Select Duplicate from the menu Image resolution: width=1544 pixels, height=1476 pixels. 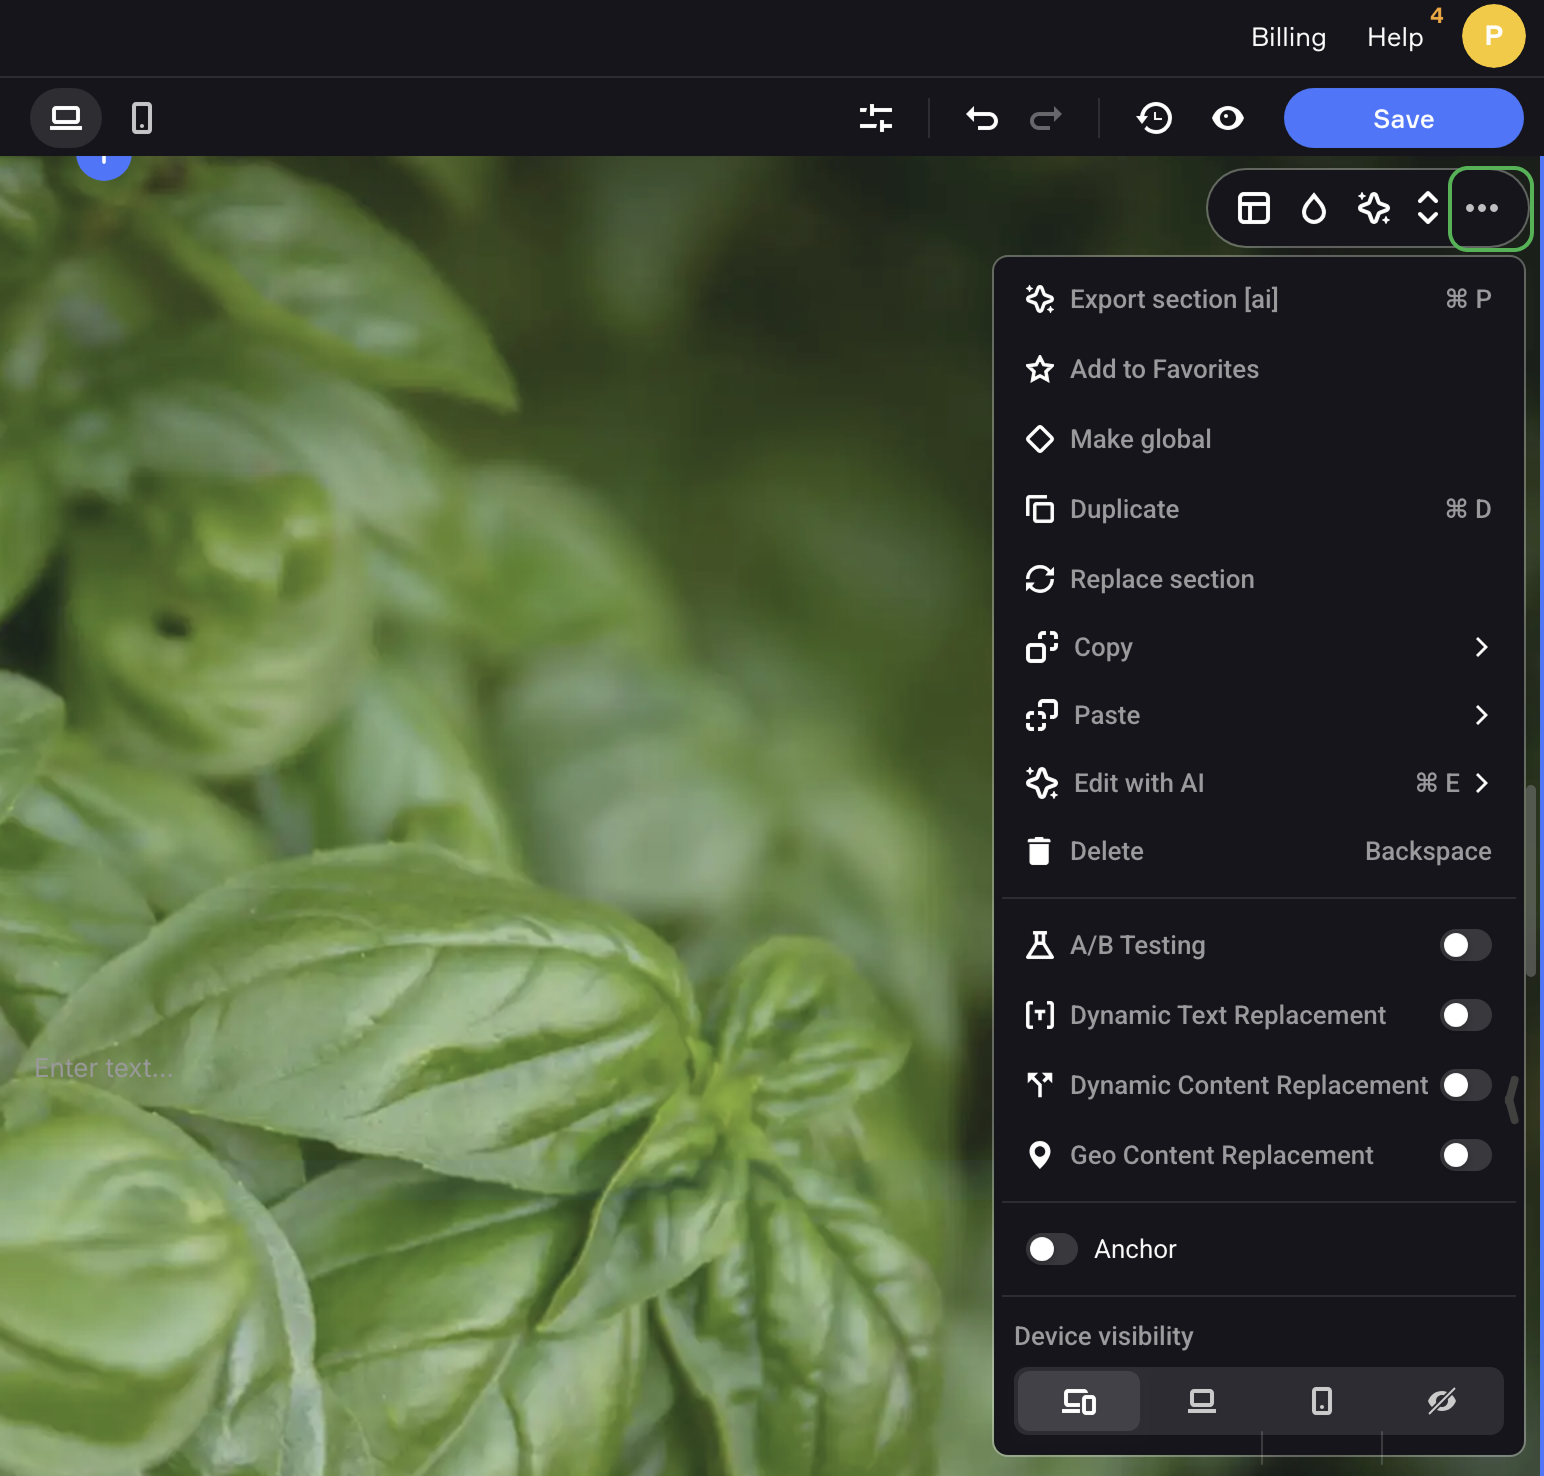[x=1124, y=509]
